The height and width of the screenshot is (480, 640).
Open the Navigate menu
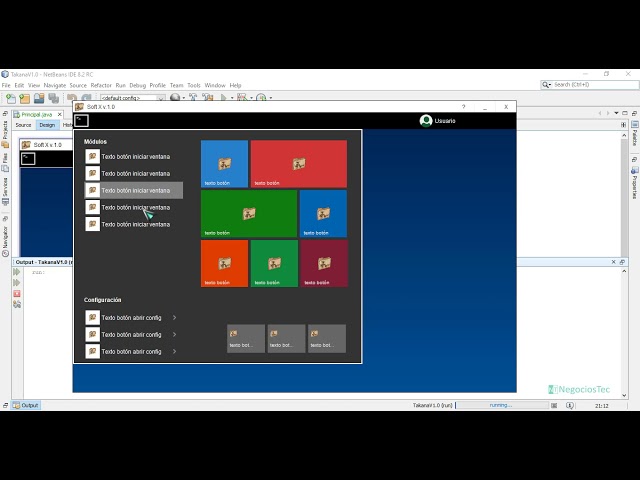pyautogui.click(x=55, y=85)
